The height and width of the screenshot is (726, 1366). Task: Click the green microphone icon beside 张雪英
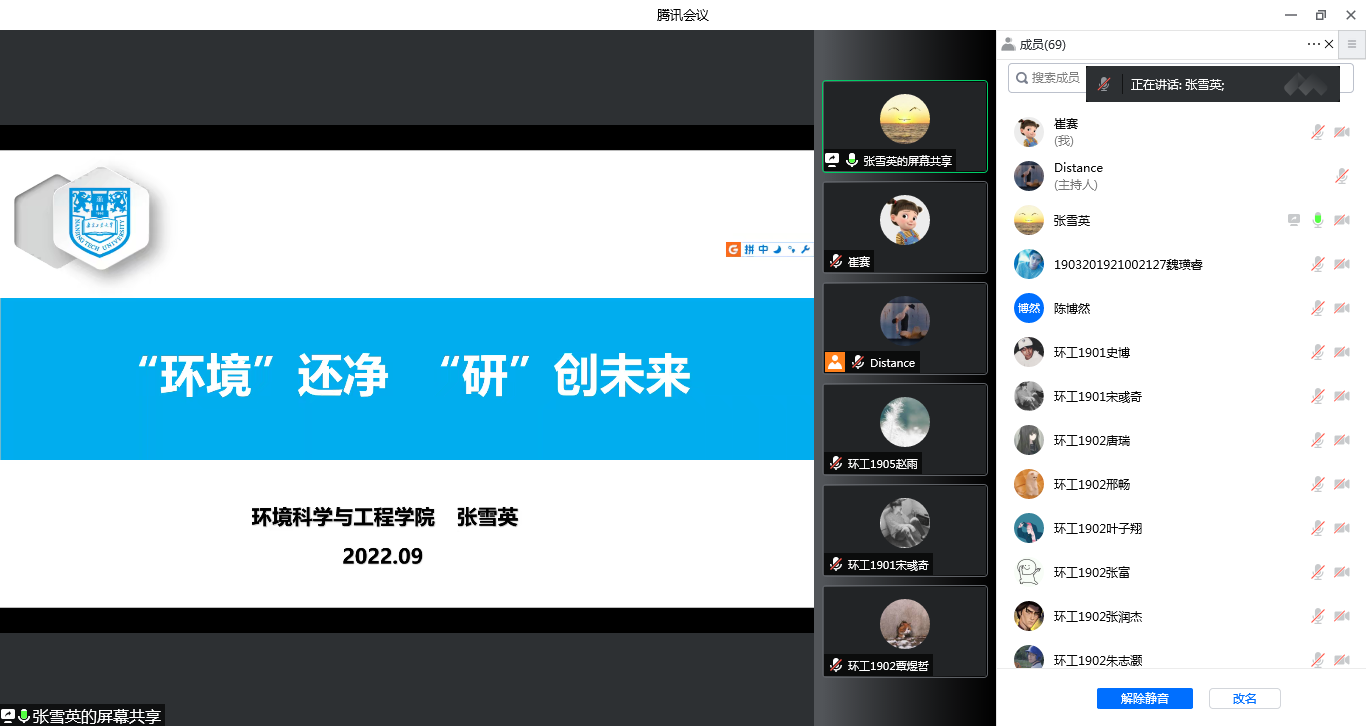pos(1319,220)
